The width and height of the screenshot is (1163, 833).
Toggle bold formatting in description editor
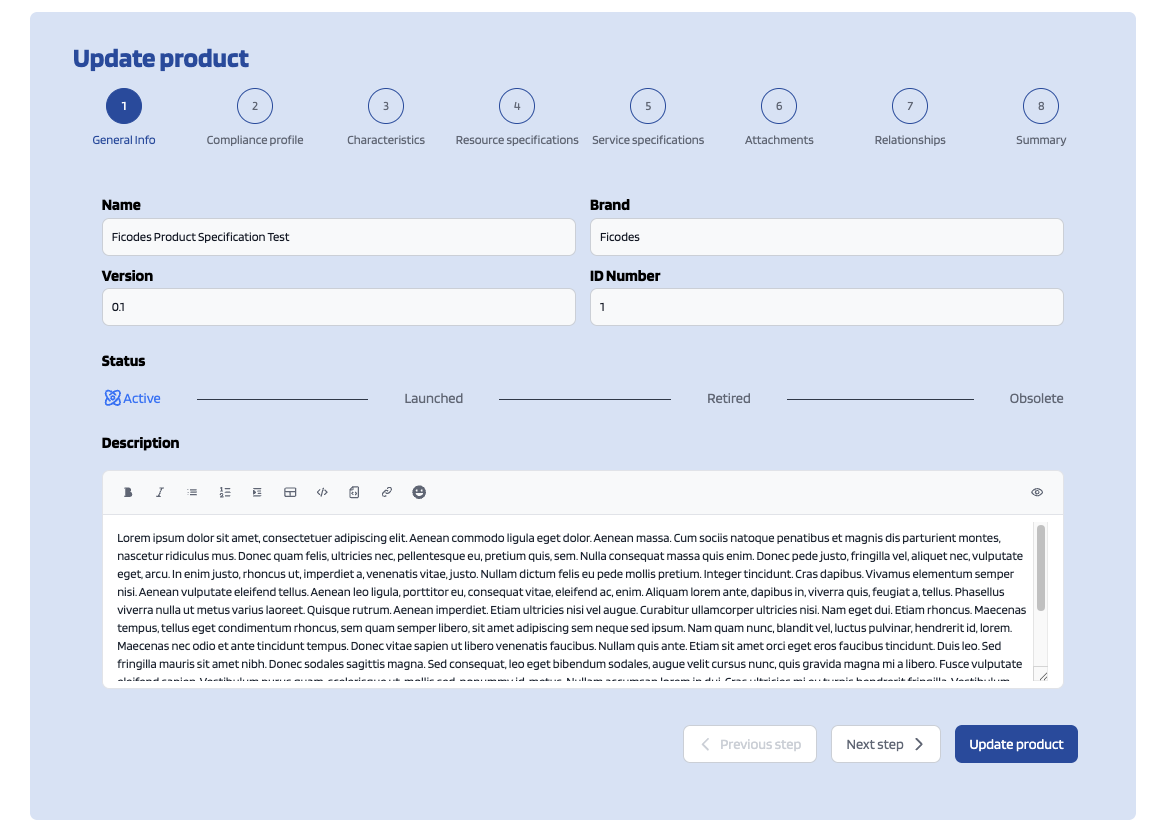(128, 492)
